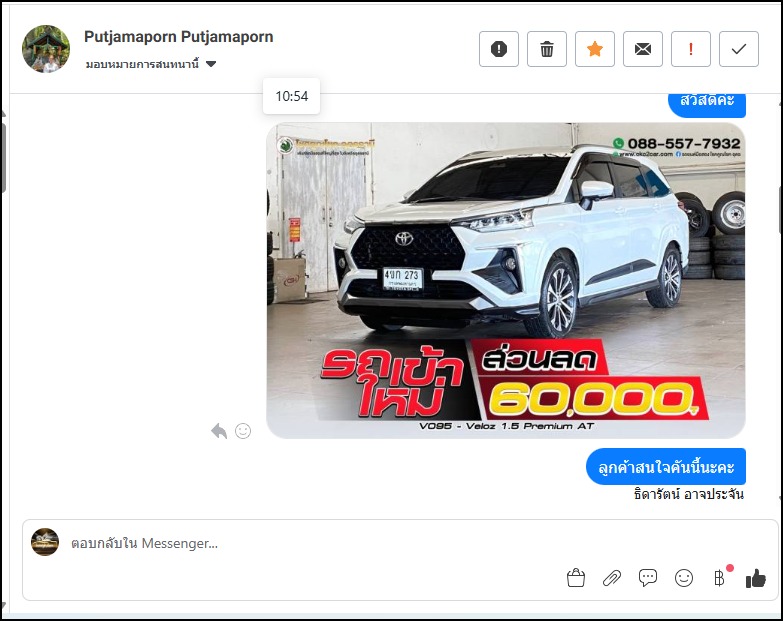Flag conversation with red exclamation icon

691,49
